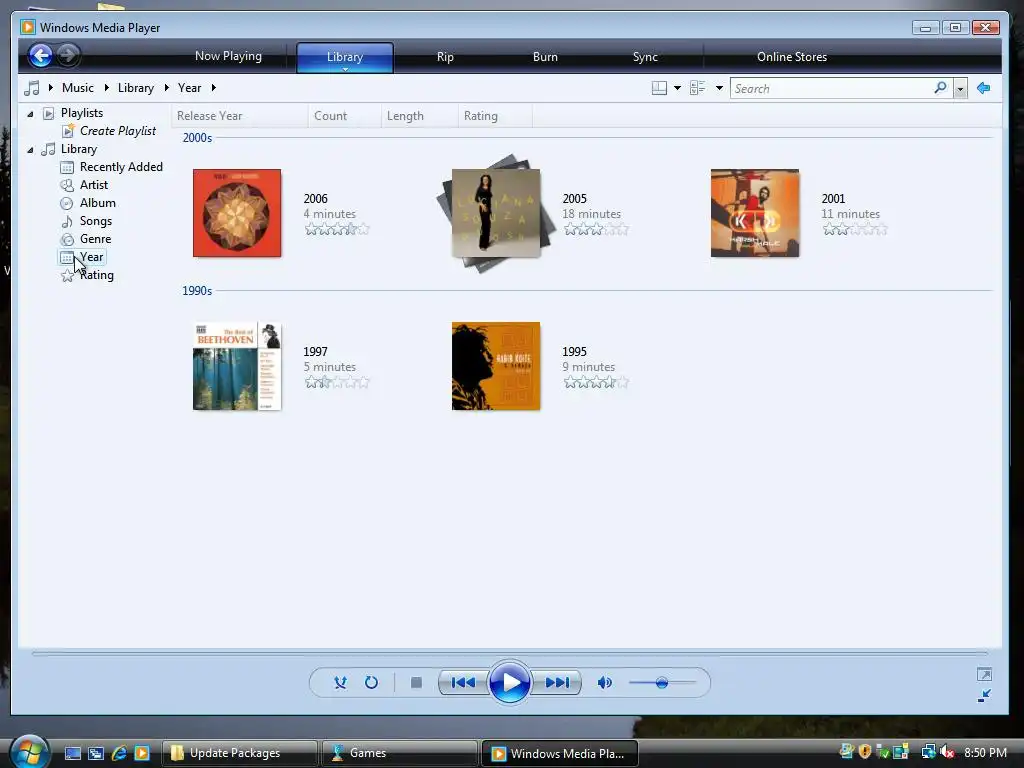Viewport: 1024px width, 768px height.
Task: Select the 2000s group heading
Action: 197,138
